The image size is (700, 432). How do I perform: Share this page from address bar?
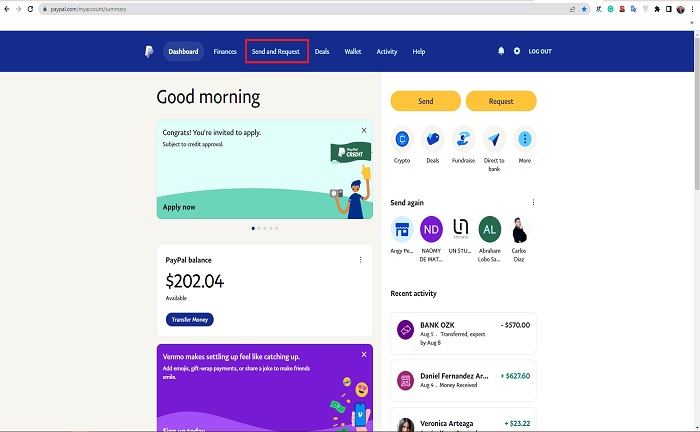point(572,9)
